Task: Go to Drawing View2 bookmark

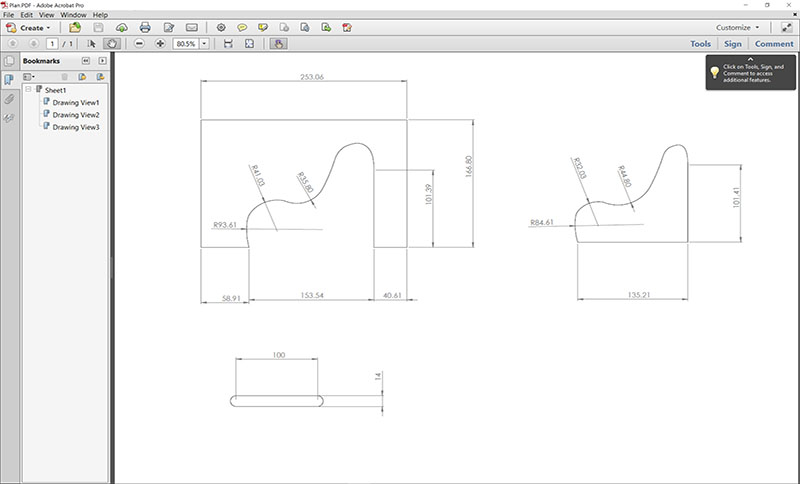Action: click(76, 115)
